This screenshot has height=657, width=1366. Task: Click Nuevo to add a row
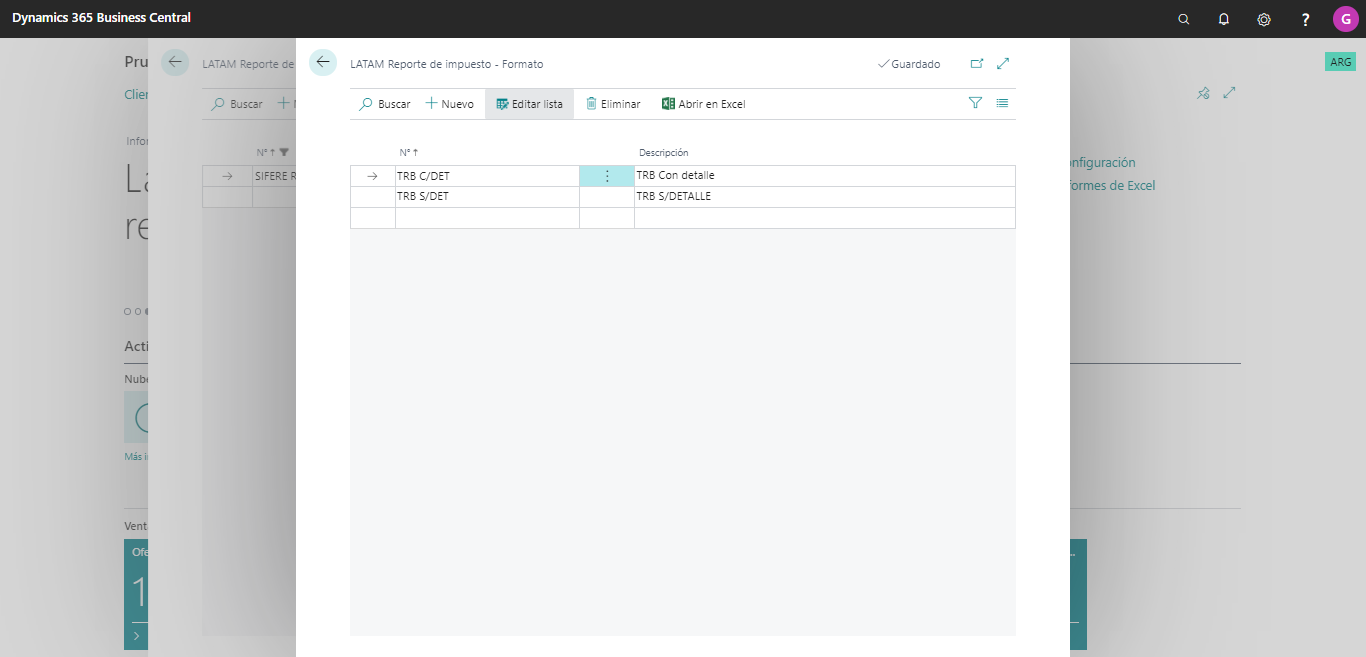pyautogui.click(x=450, y=104)
